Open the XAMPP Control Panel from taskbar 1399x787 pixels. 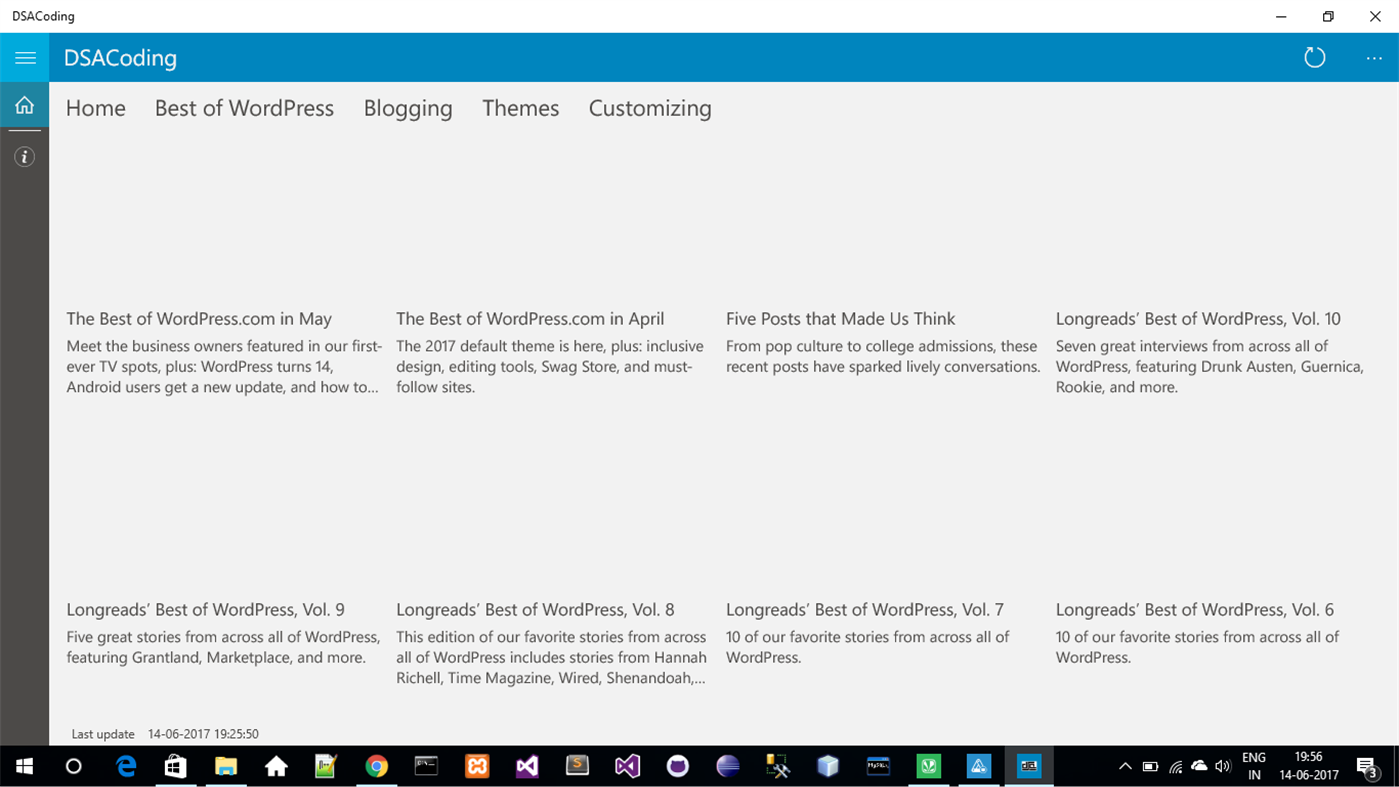coord(477,766)
